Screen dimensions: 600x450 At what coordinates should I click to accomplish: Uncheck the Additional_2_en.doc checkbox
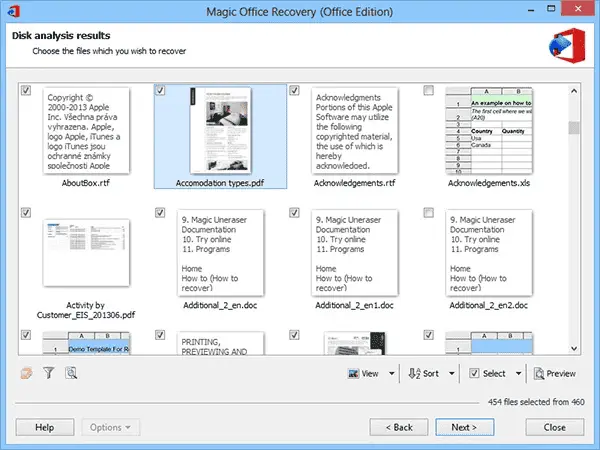point(160,212)
